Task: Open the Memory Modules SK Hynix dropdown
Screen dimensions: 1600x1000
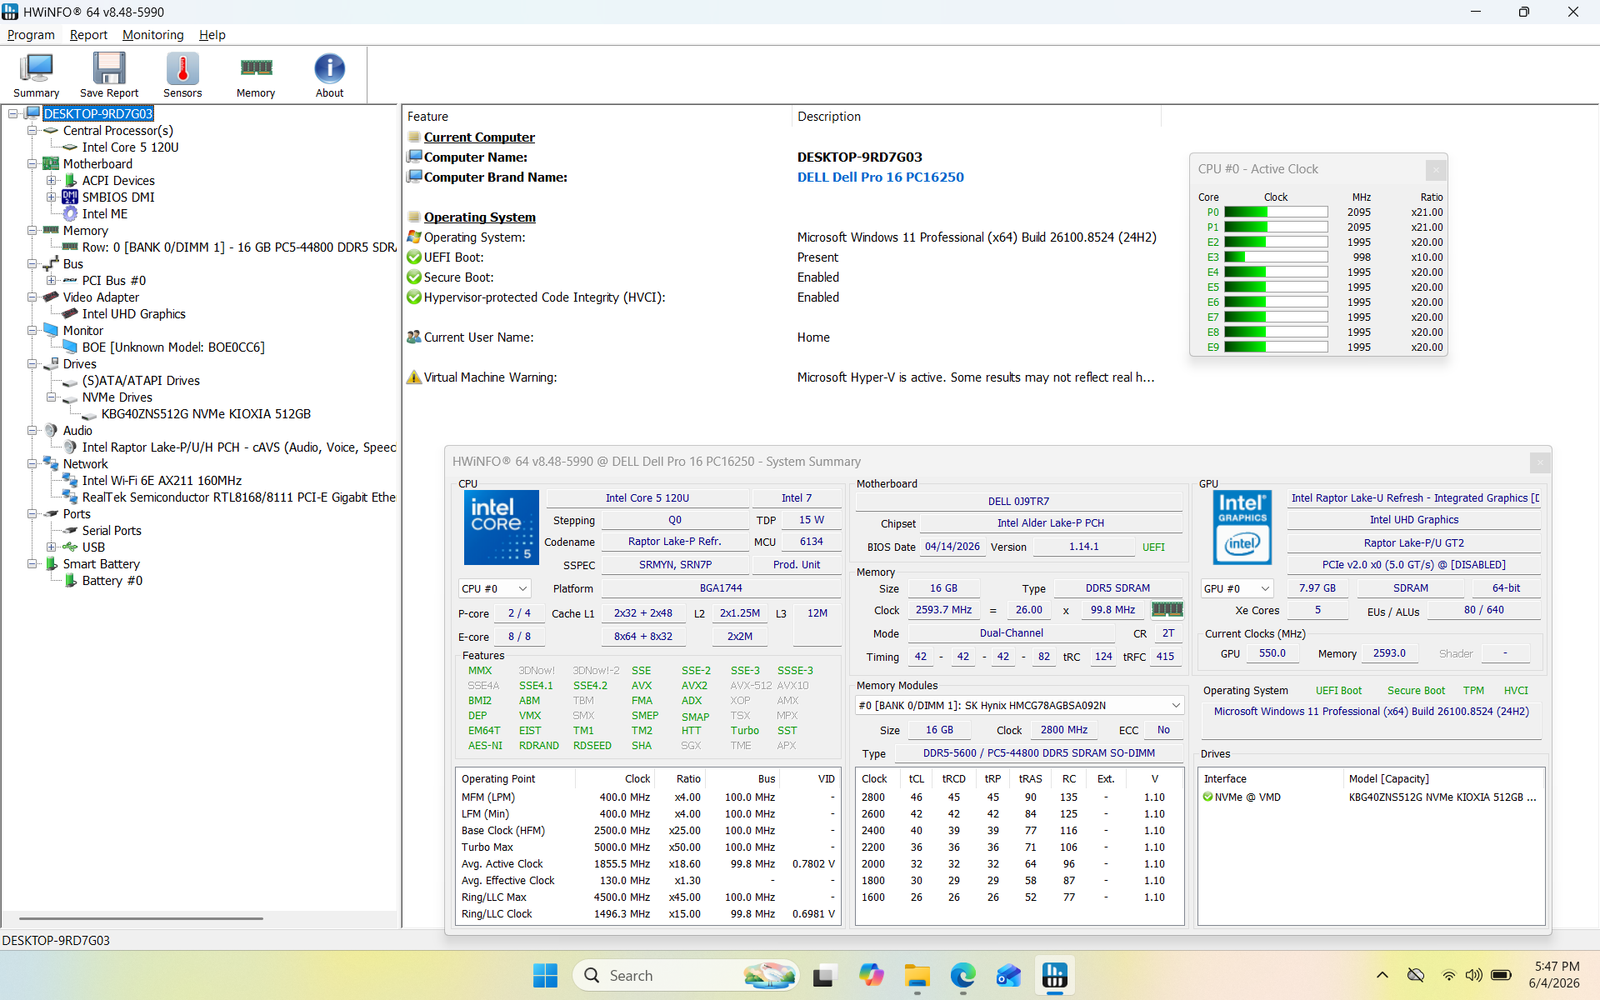Action: (x=1019, y=705)
